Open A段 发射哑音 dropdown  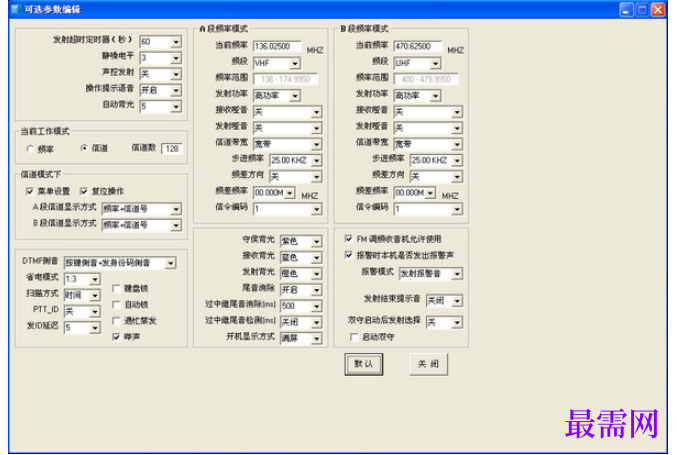click(x=288, y=128)
